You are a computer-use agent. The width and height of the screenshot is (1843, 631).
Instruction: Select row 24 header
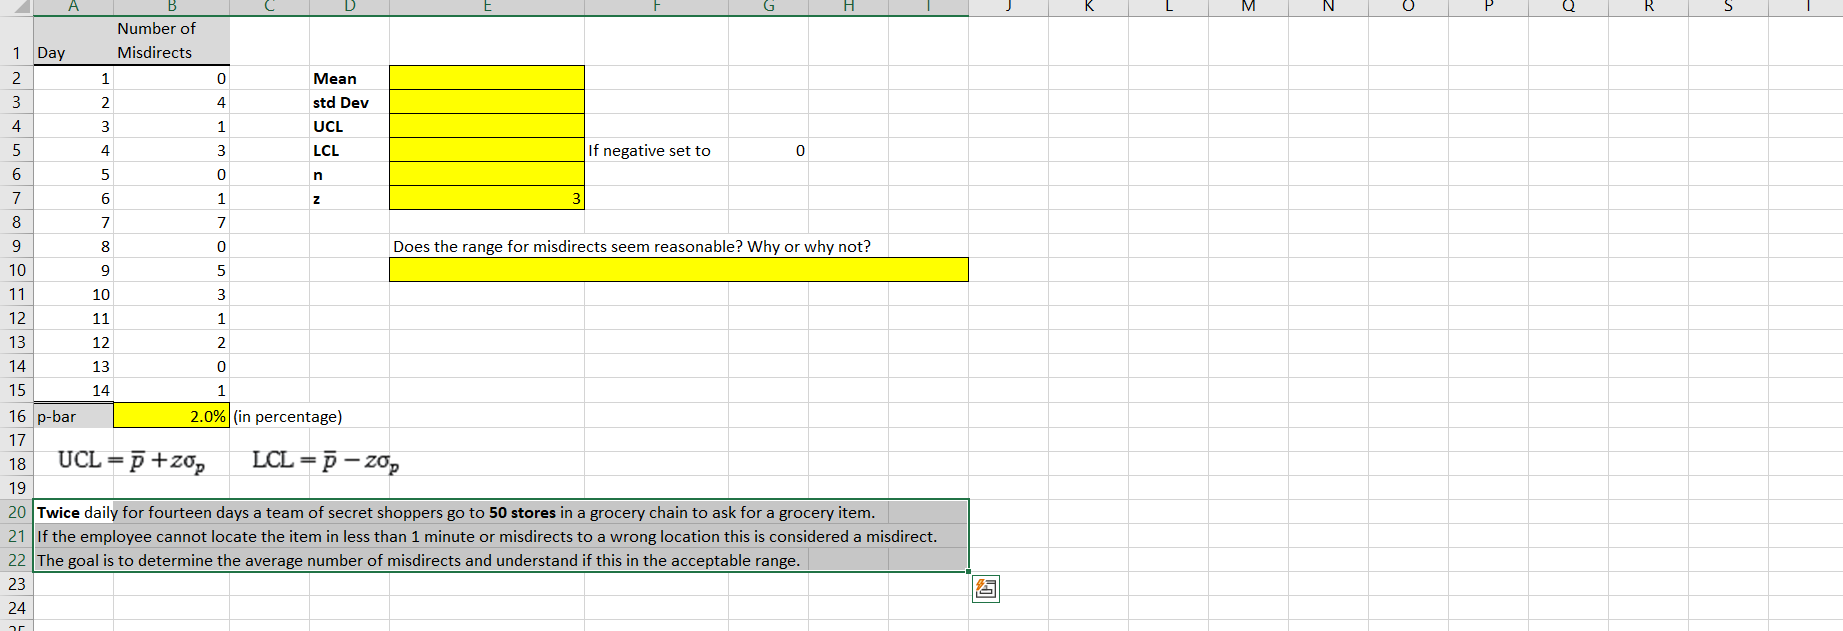pos(16,608)
